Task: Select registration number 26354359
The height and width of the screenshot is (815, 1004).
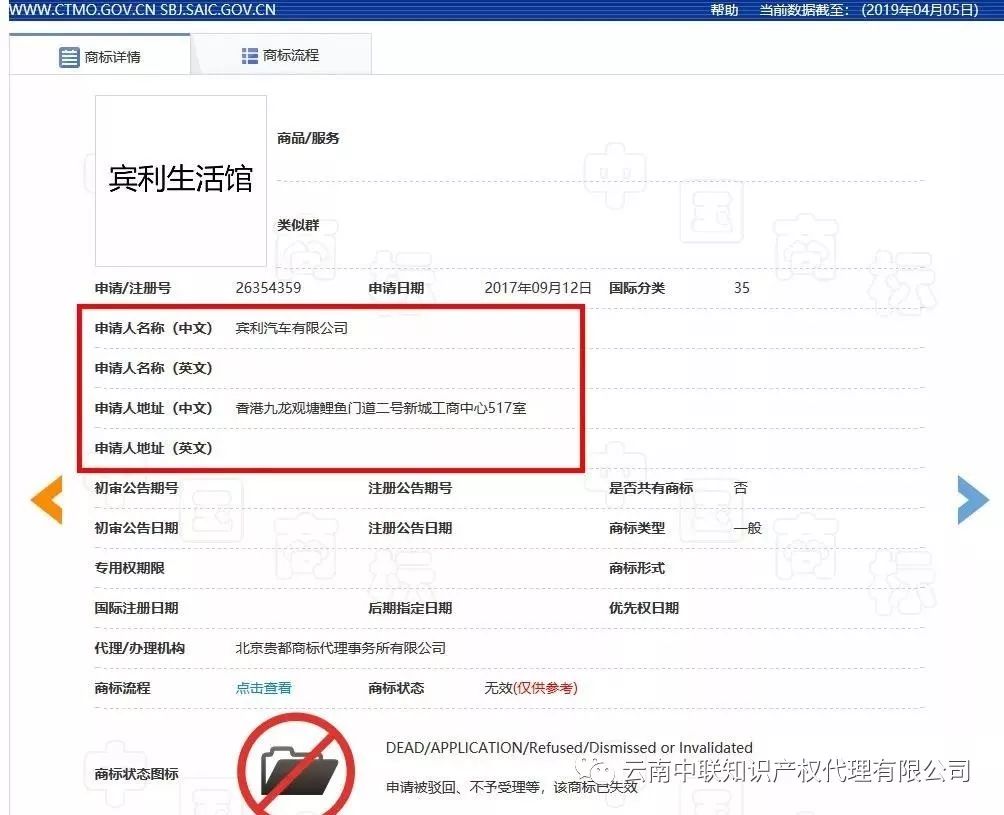Action: [268, 287]
